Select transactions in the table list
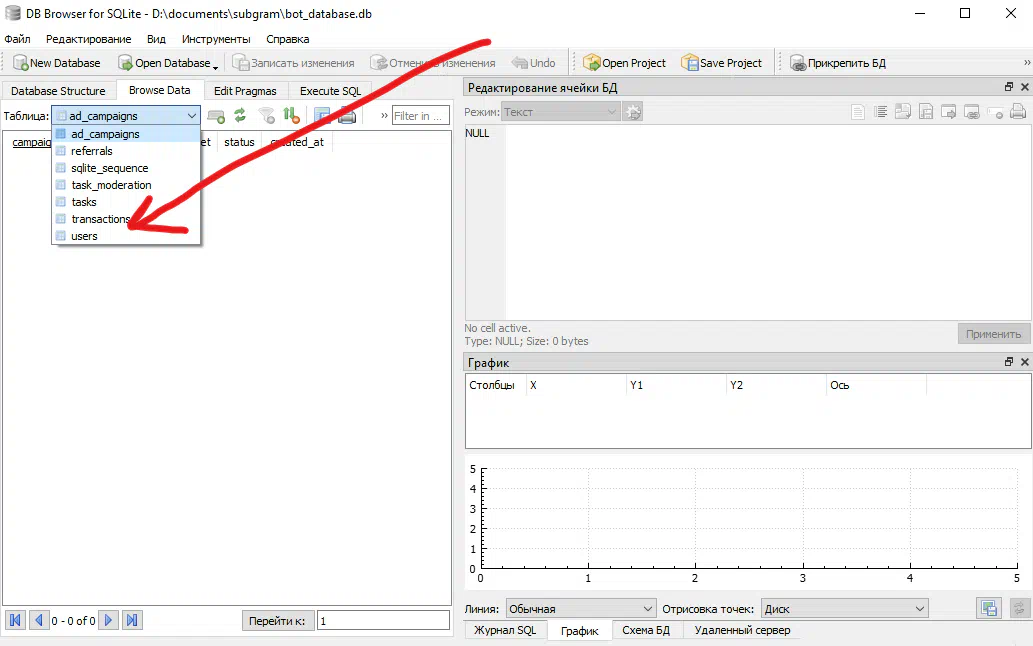 126,219
